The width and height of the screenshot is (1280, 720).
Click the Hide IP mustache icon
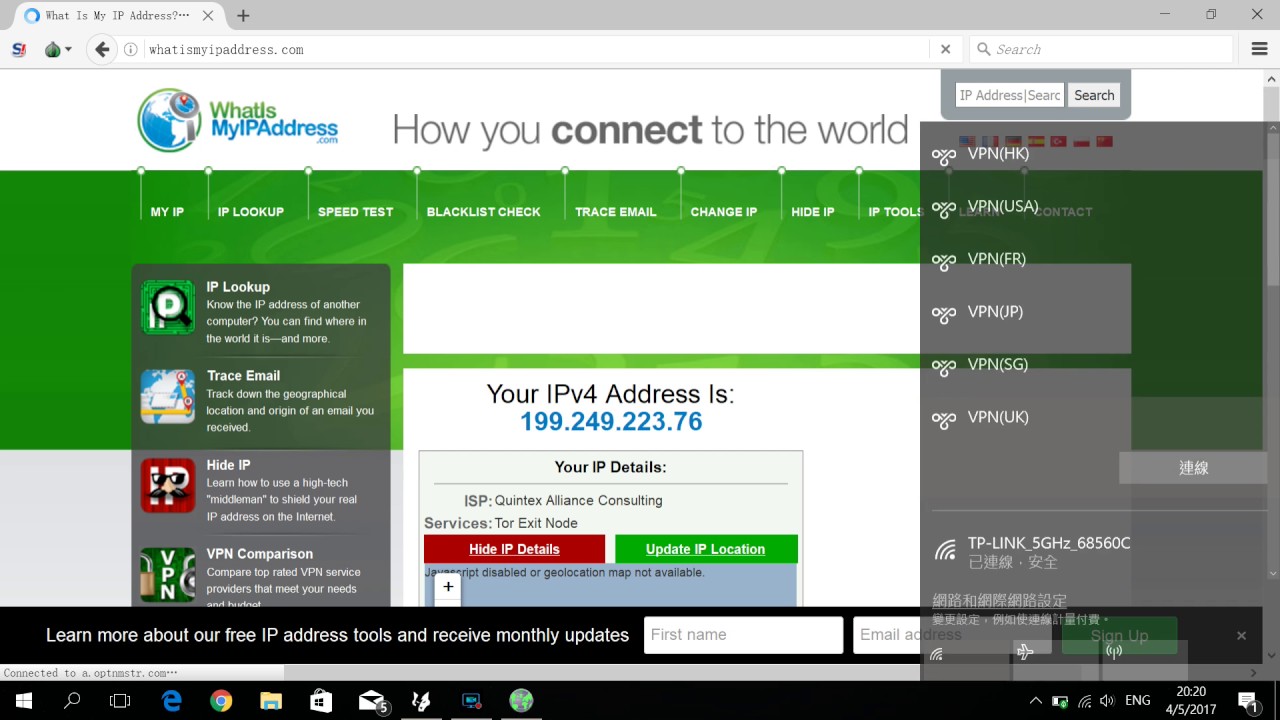coord(168,485)
